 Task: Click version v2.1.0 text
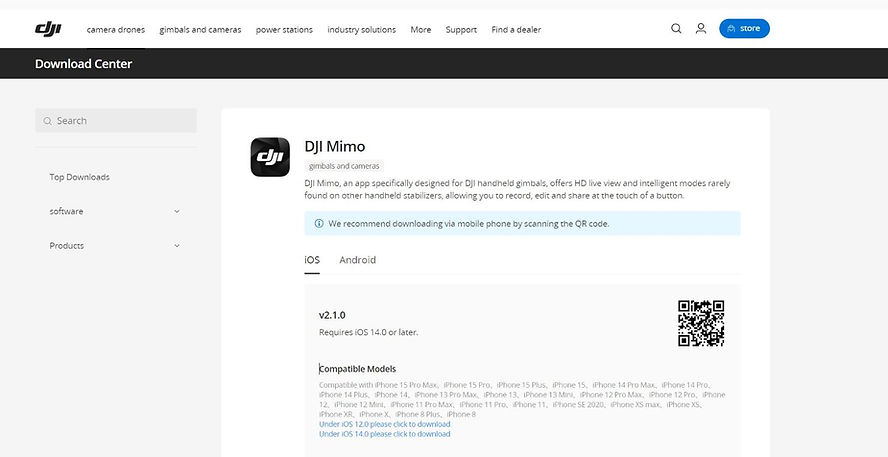coord(332,315)
